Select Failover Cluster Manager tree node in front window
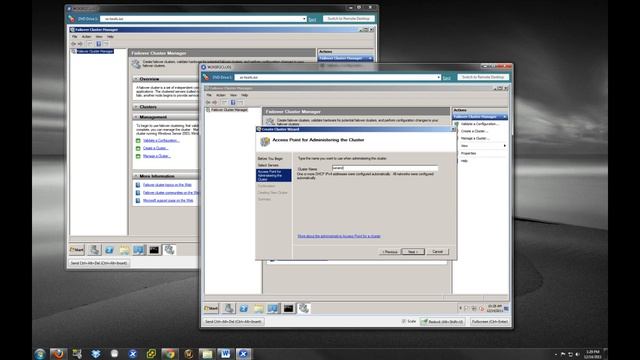Screen dimensions: 640x360 tap(229, 110)
